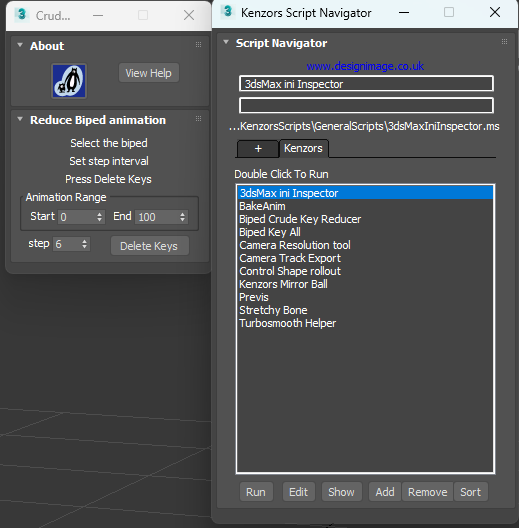
Task: Select BakeAnim in the script list
Action: coord(365,206)
